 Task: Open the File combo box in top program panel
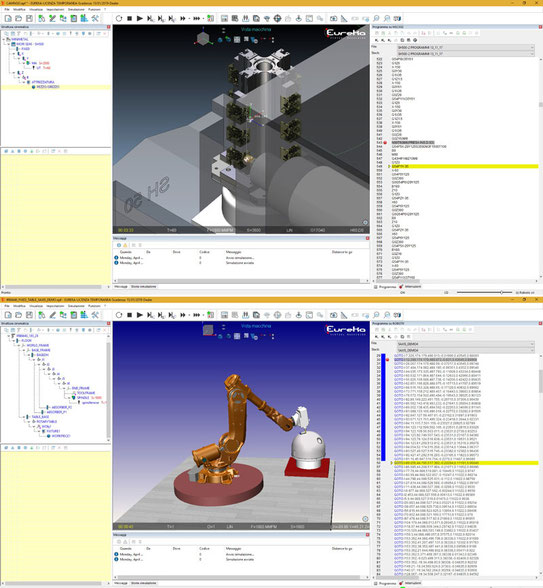tap(465, 47)
